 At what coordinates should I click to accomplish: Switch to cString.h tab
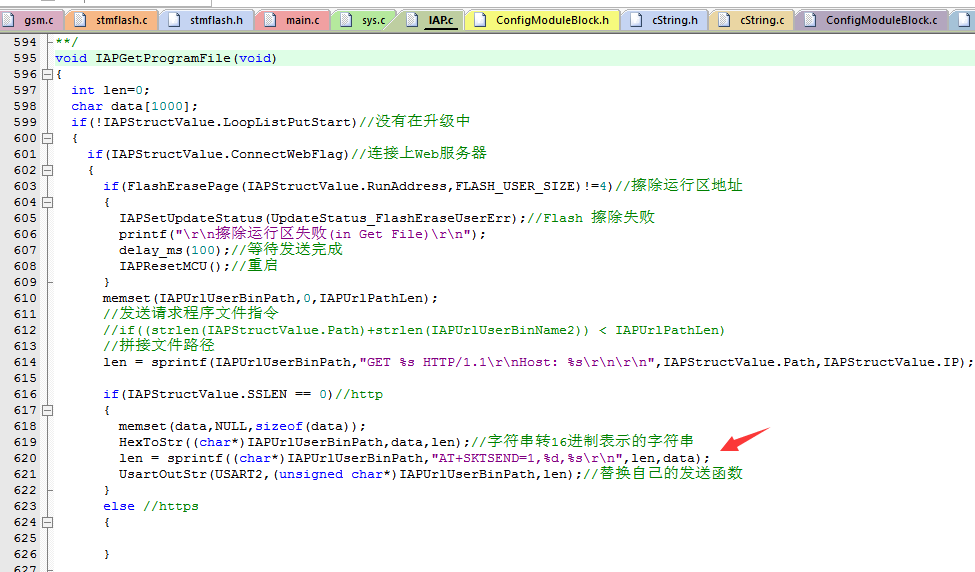(665, 21)
